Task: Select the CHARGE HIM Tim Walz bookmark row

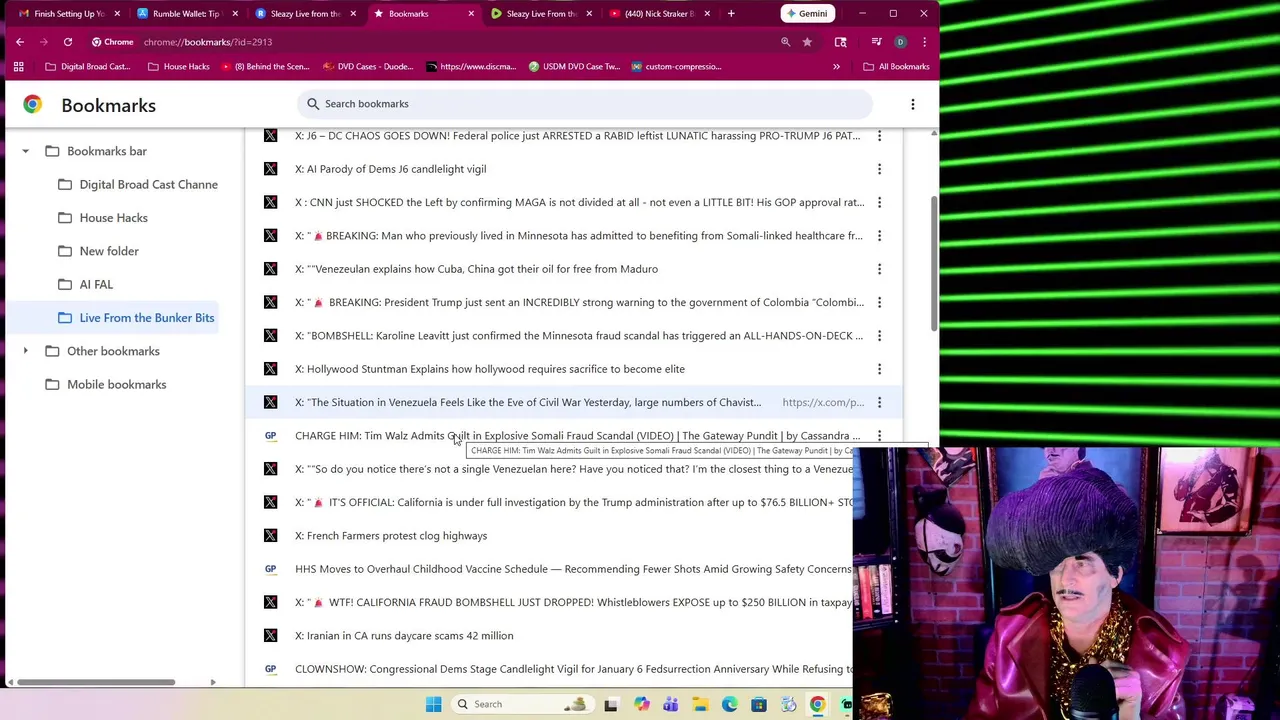Action: point(573,436)
